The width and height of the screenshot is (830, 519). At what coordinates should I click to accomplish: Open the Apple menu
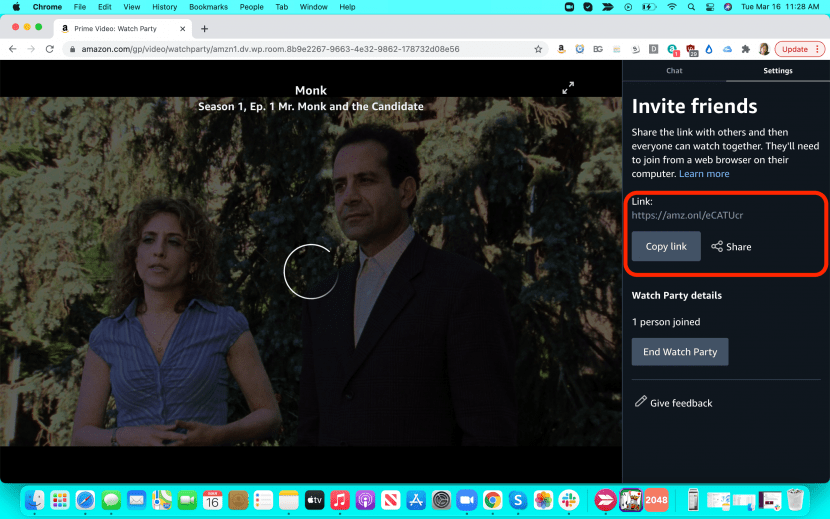pyautogui.click(x=16, y=7)
